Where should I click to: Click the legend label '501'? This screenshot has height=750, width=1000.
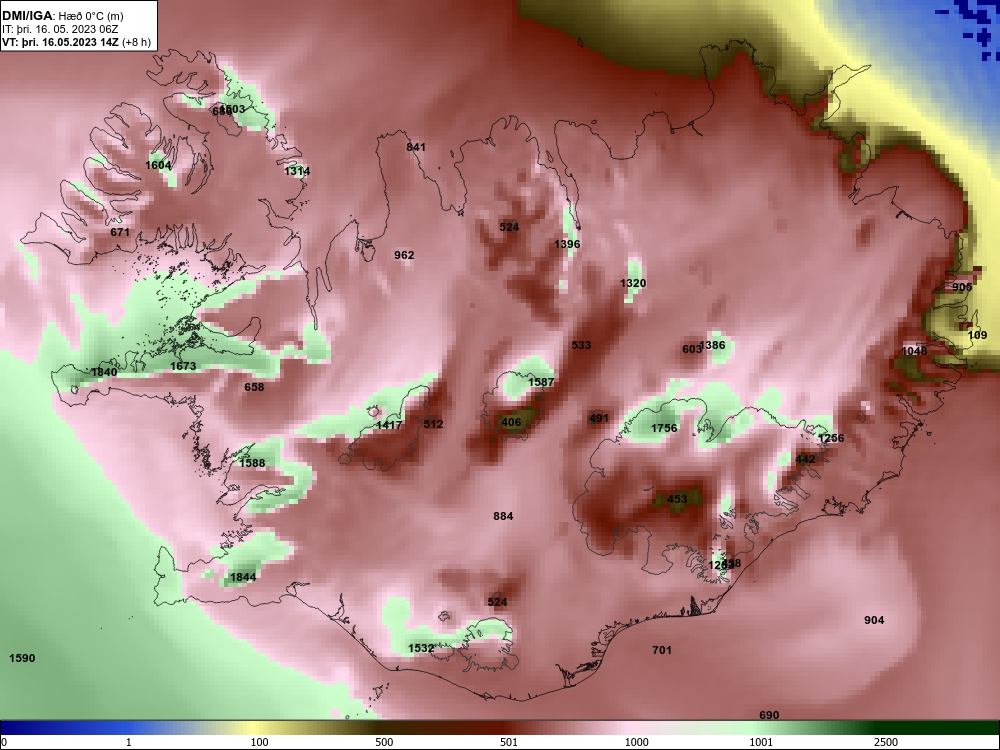[509, 742]
